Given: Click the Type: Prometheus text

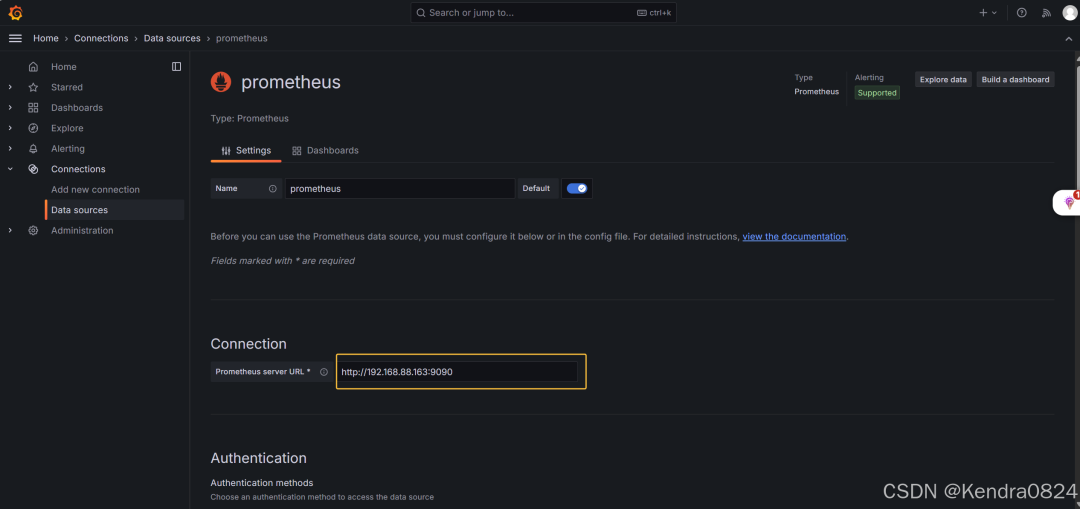Looking at the screenshot, I should [249, 118].
